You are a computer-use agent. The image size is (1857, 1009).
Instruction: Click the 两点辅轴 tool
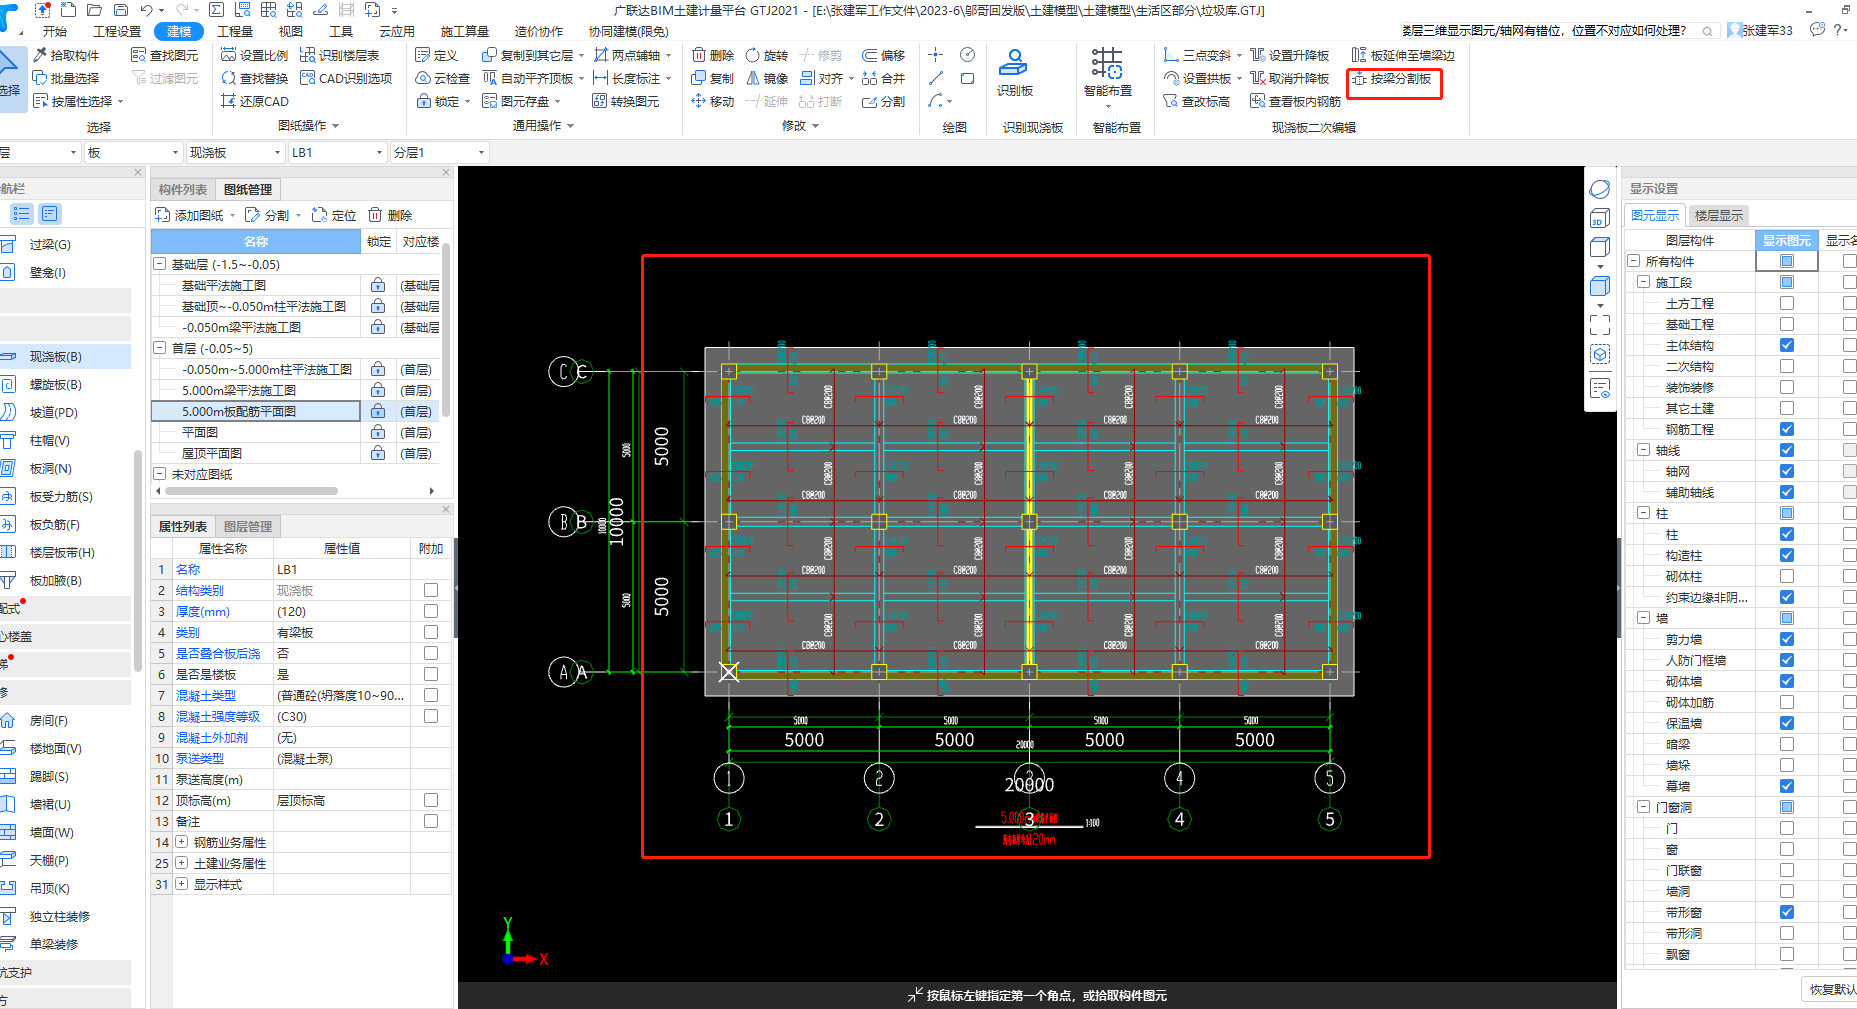tap(632, 55)
